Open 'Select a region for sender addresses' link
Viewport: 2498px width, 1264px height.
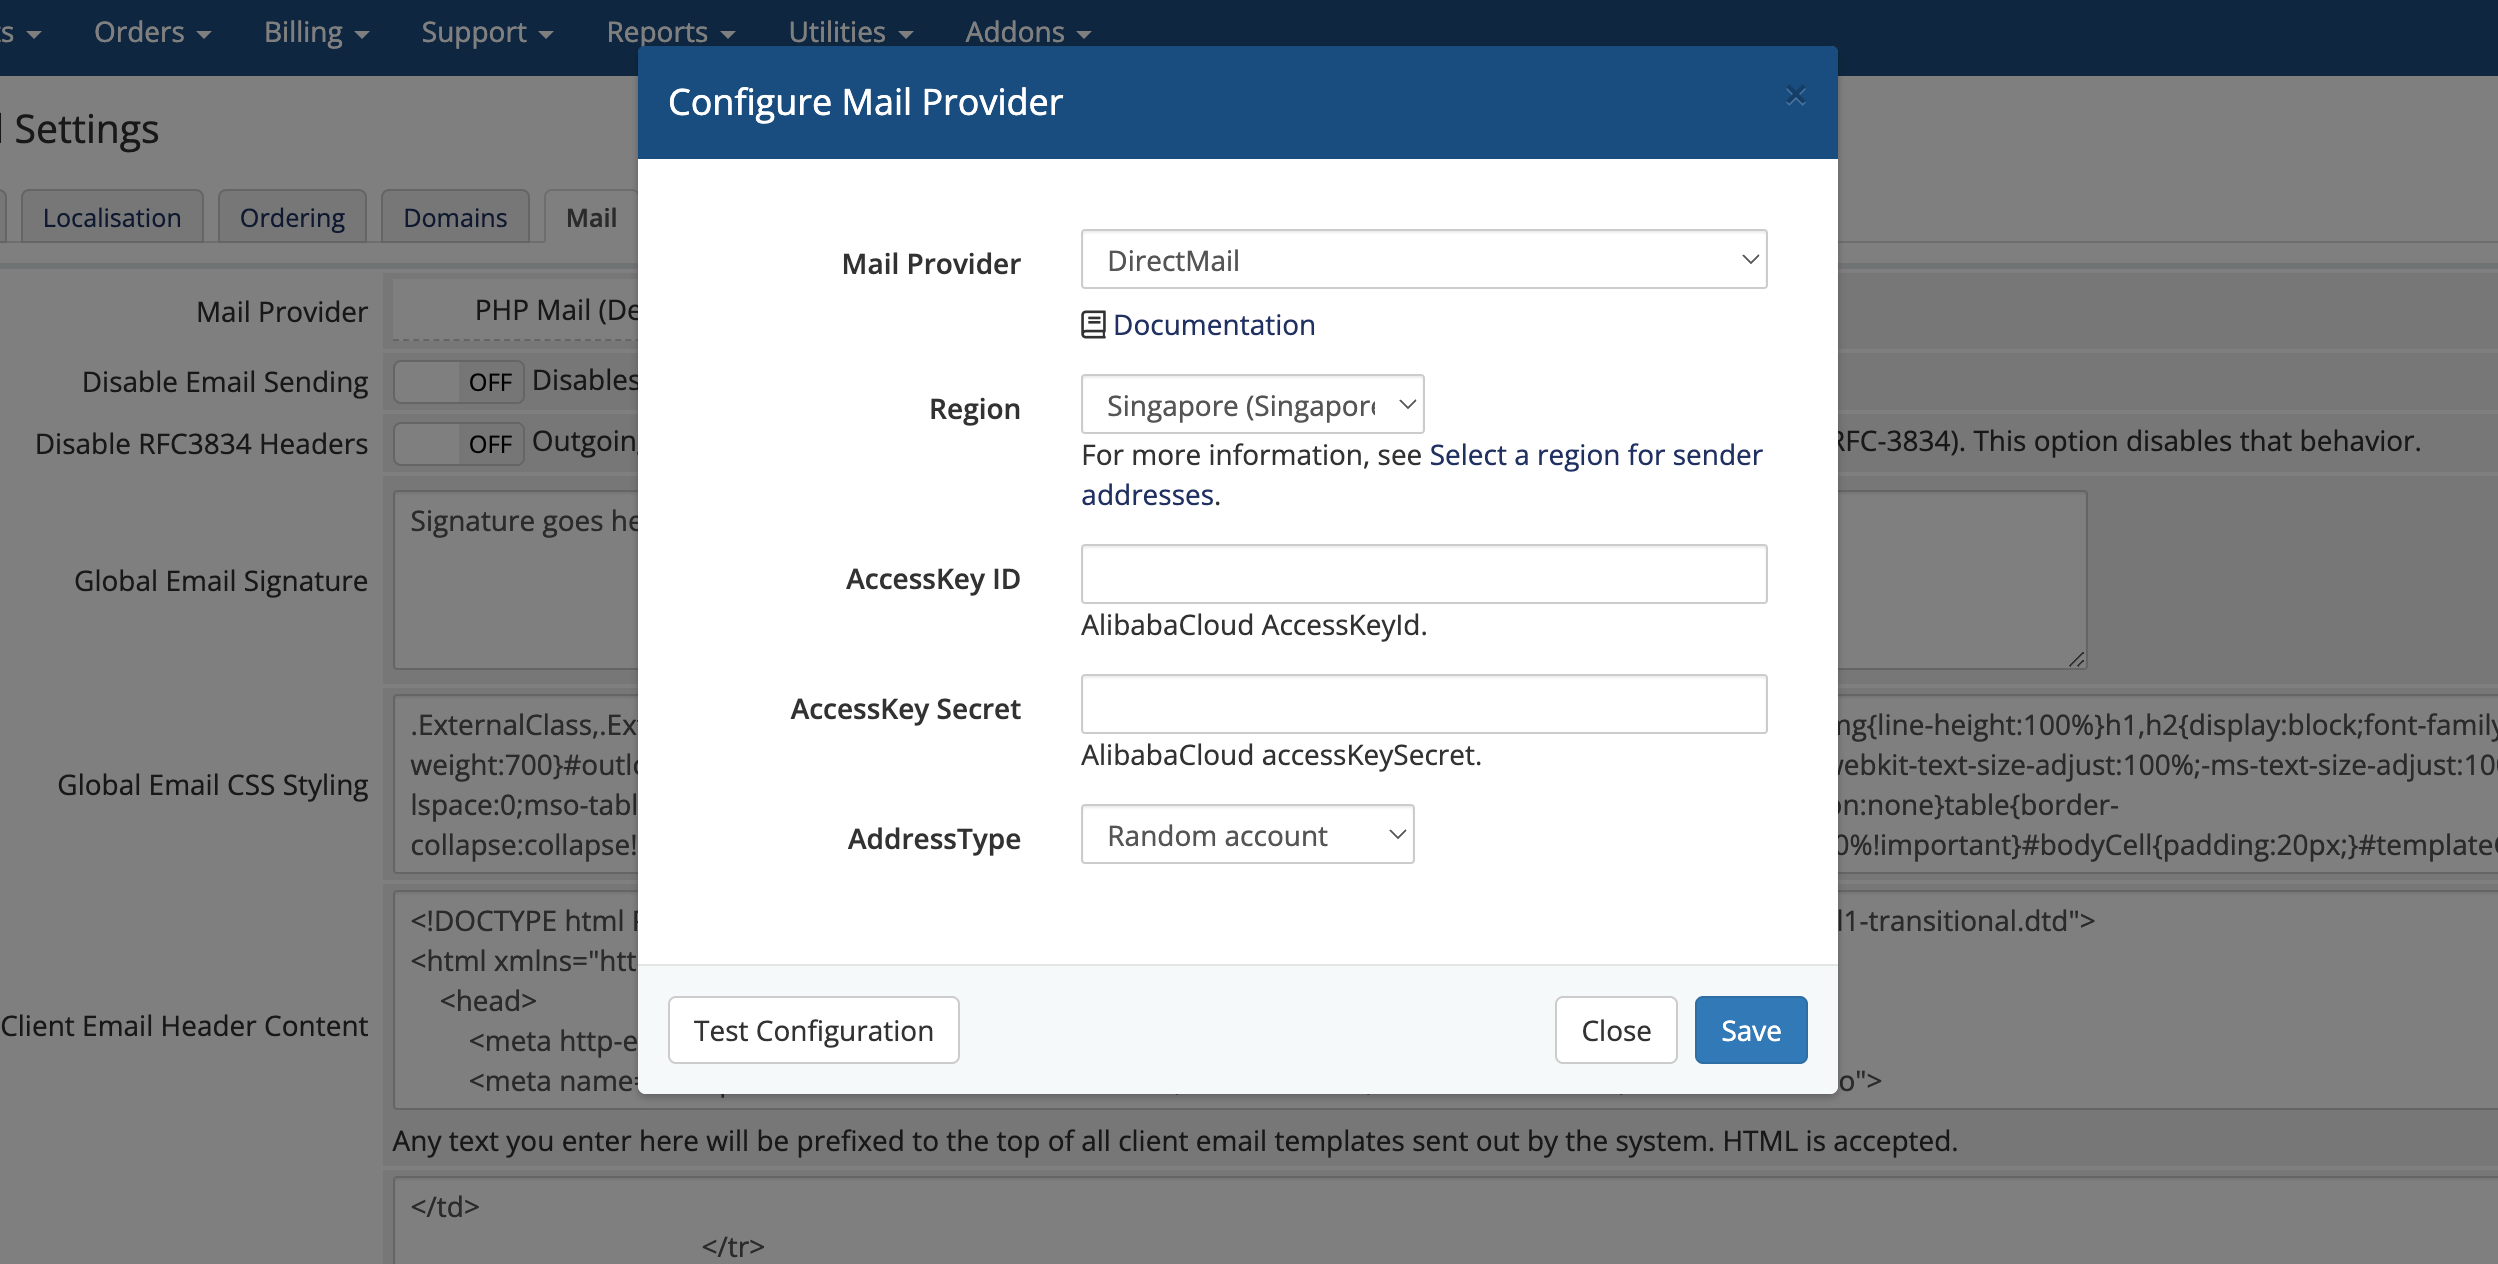[1421, 475]
